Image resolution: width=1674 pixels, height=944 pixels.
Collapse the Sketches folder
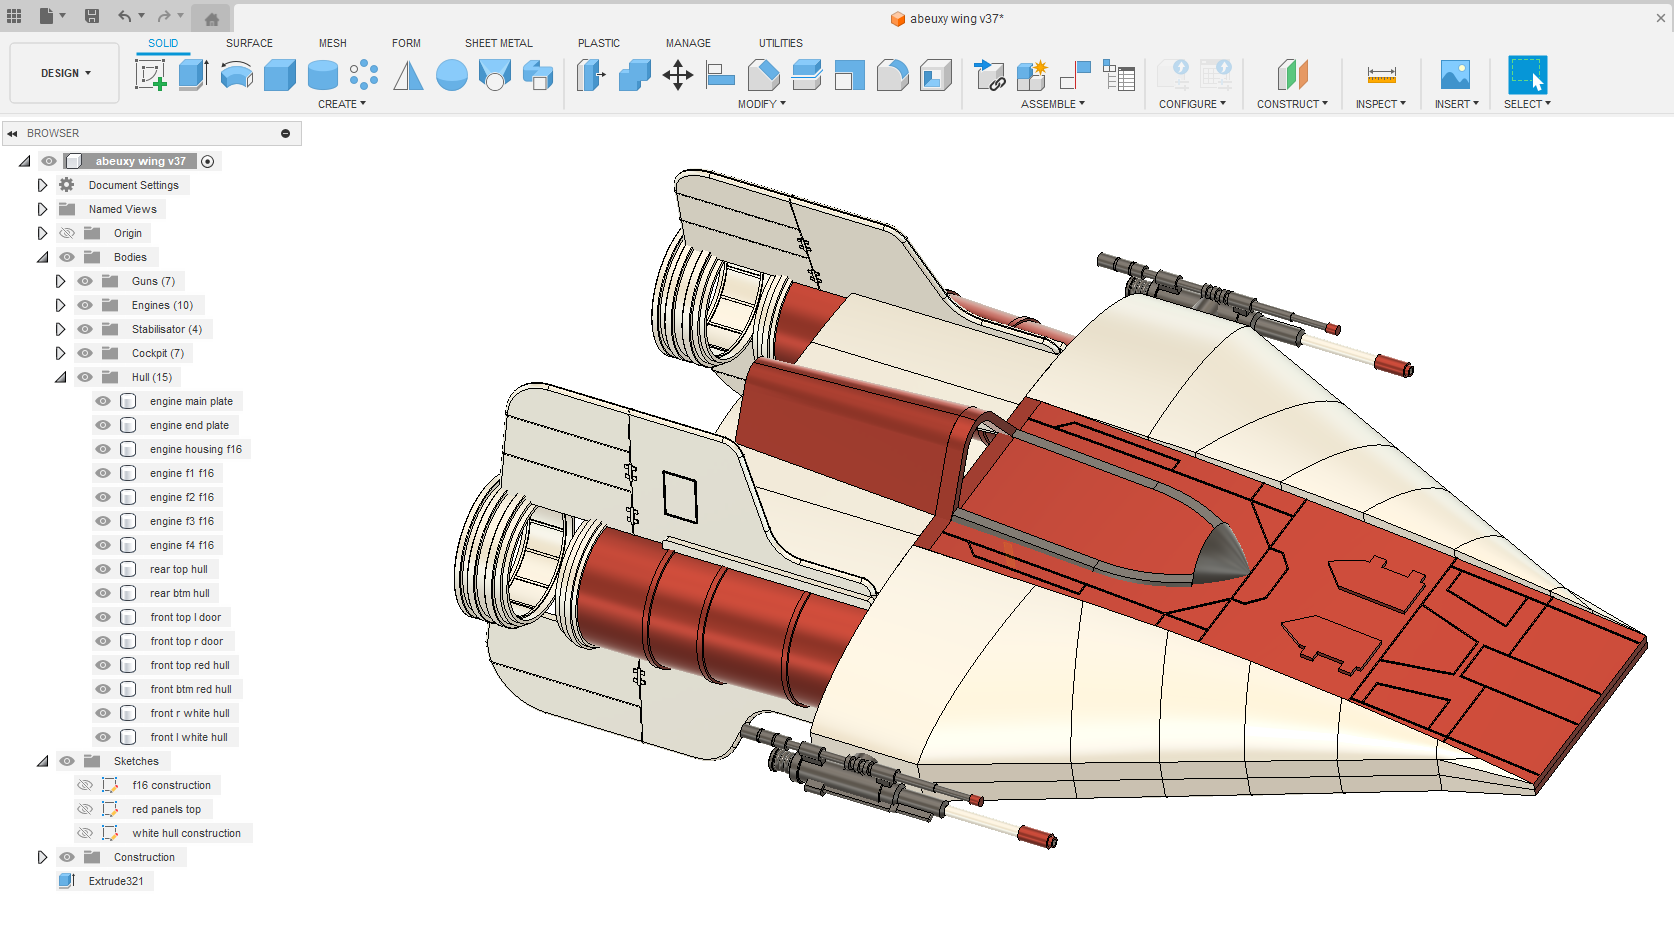[x=42, y=761]
